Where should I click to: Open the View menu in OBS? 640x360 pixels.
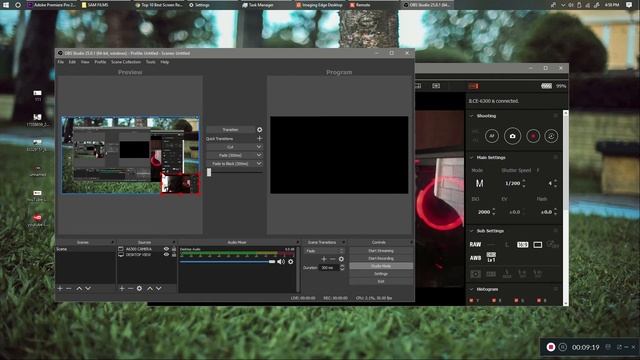point(85,62)
